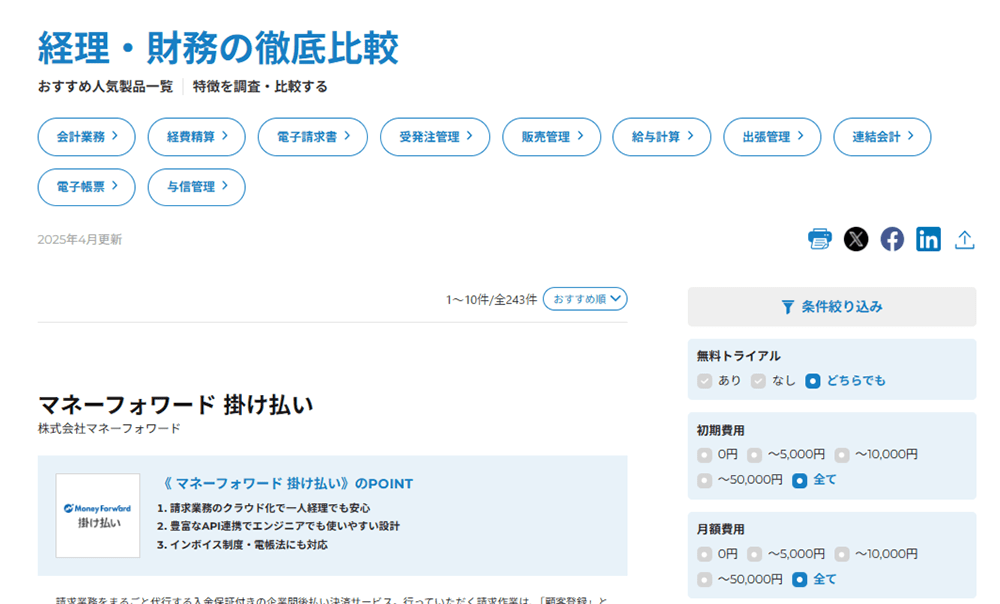Click the 2025年4月更新 date text

click(x=80, y=240)
